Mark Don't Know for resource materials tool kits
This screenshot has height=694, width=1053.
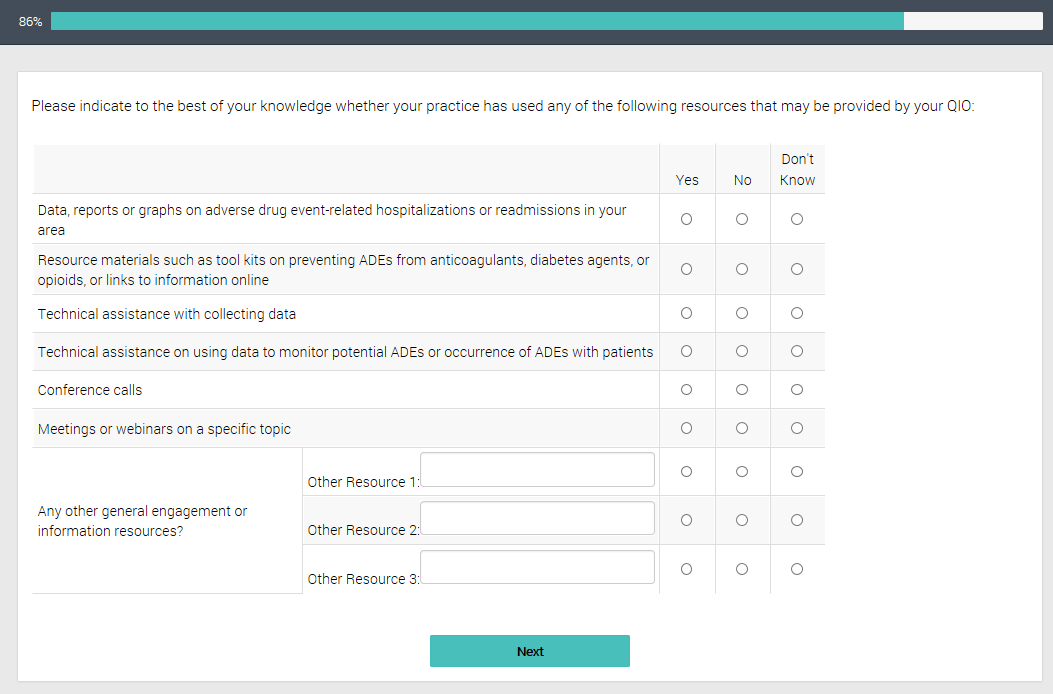click(x=797, y=269)
